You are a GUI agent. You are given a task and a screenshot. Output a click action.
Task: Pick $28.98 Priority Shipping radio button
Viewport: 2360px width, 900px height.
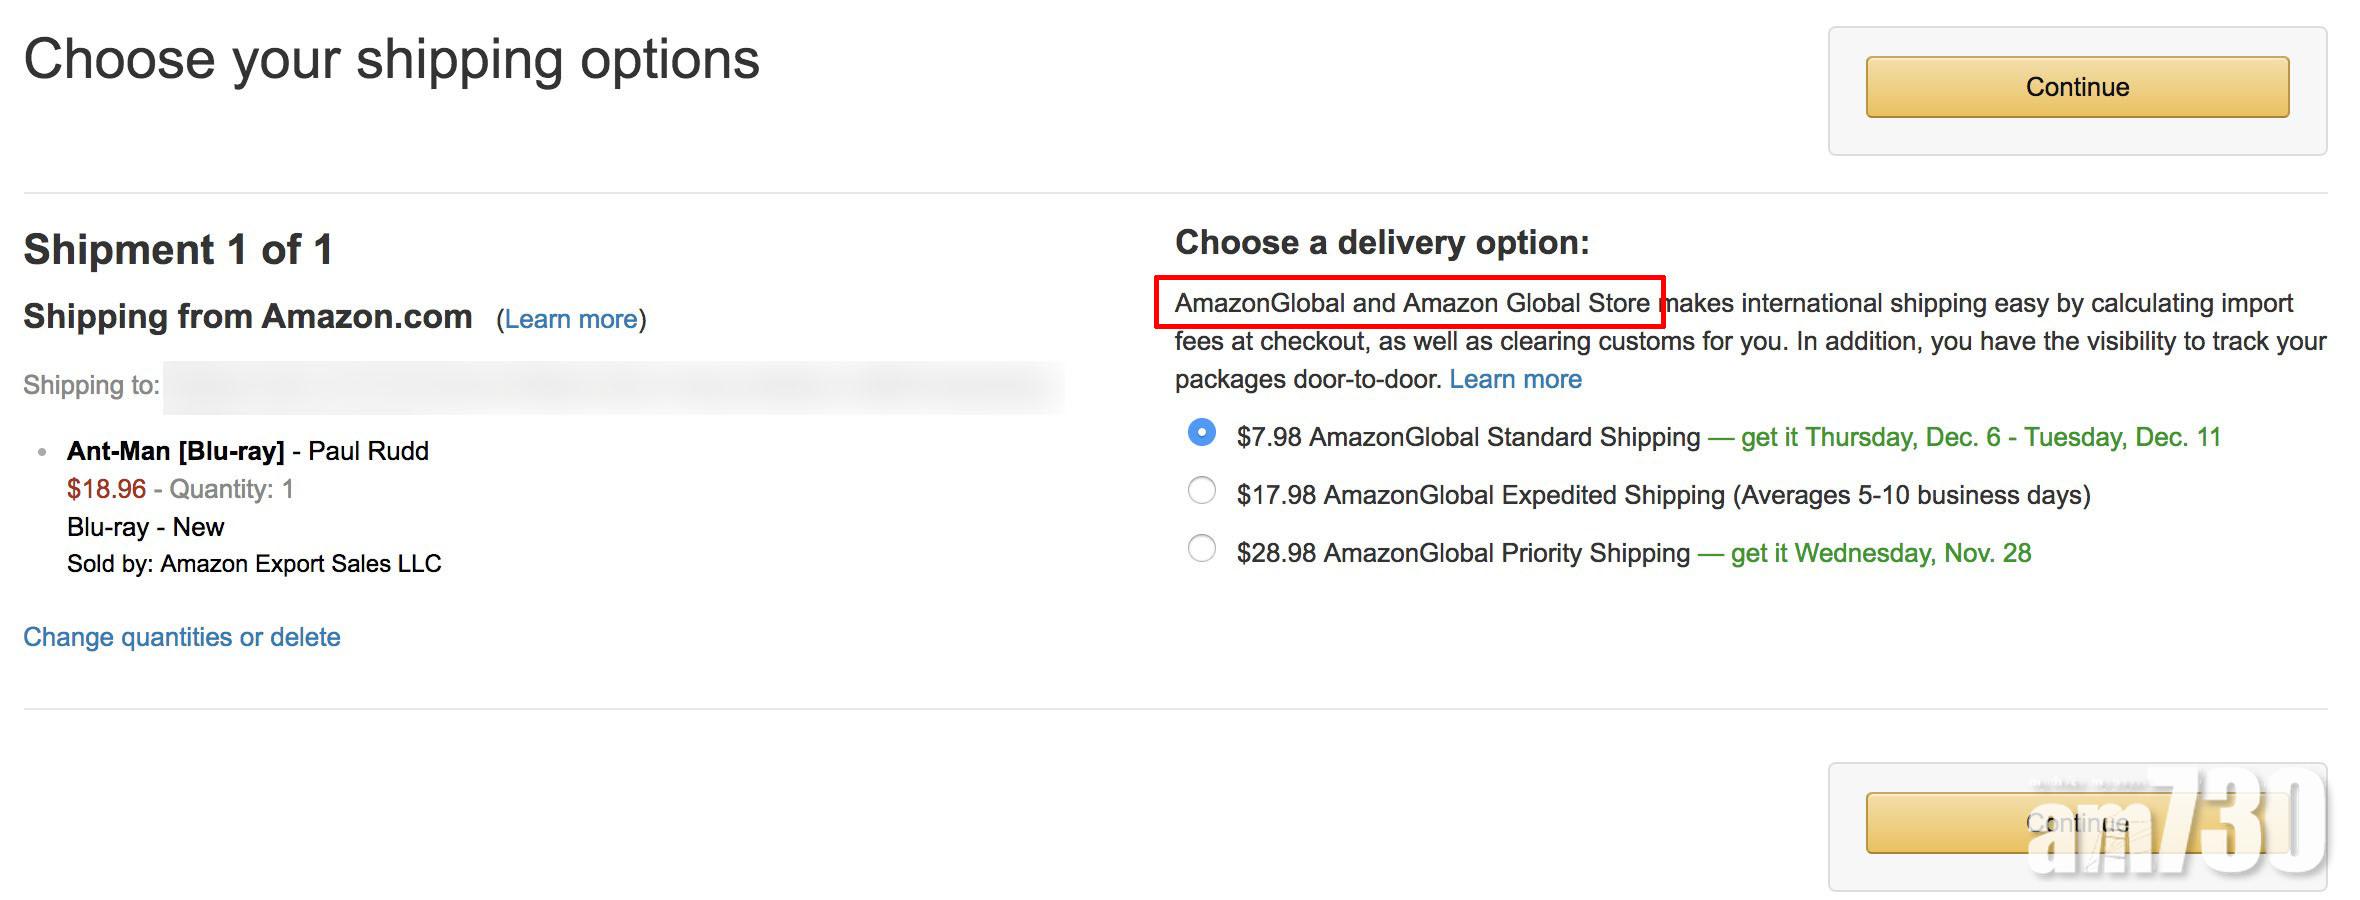tap(1201, 549)
